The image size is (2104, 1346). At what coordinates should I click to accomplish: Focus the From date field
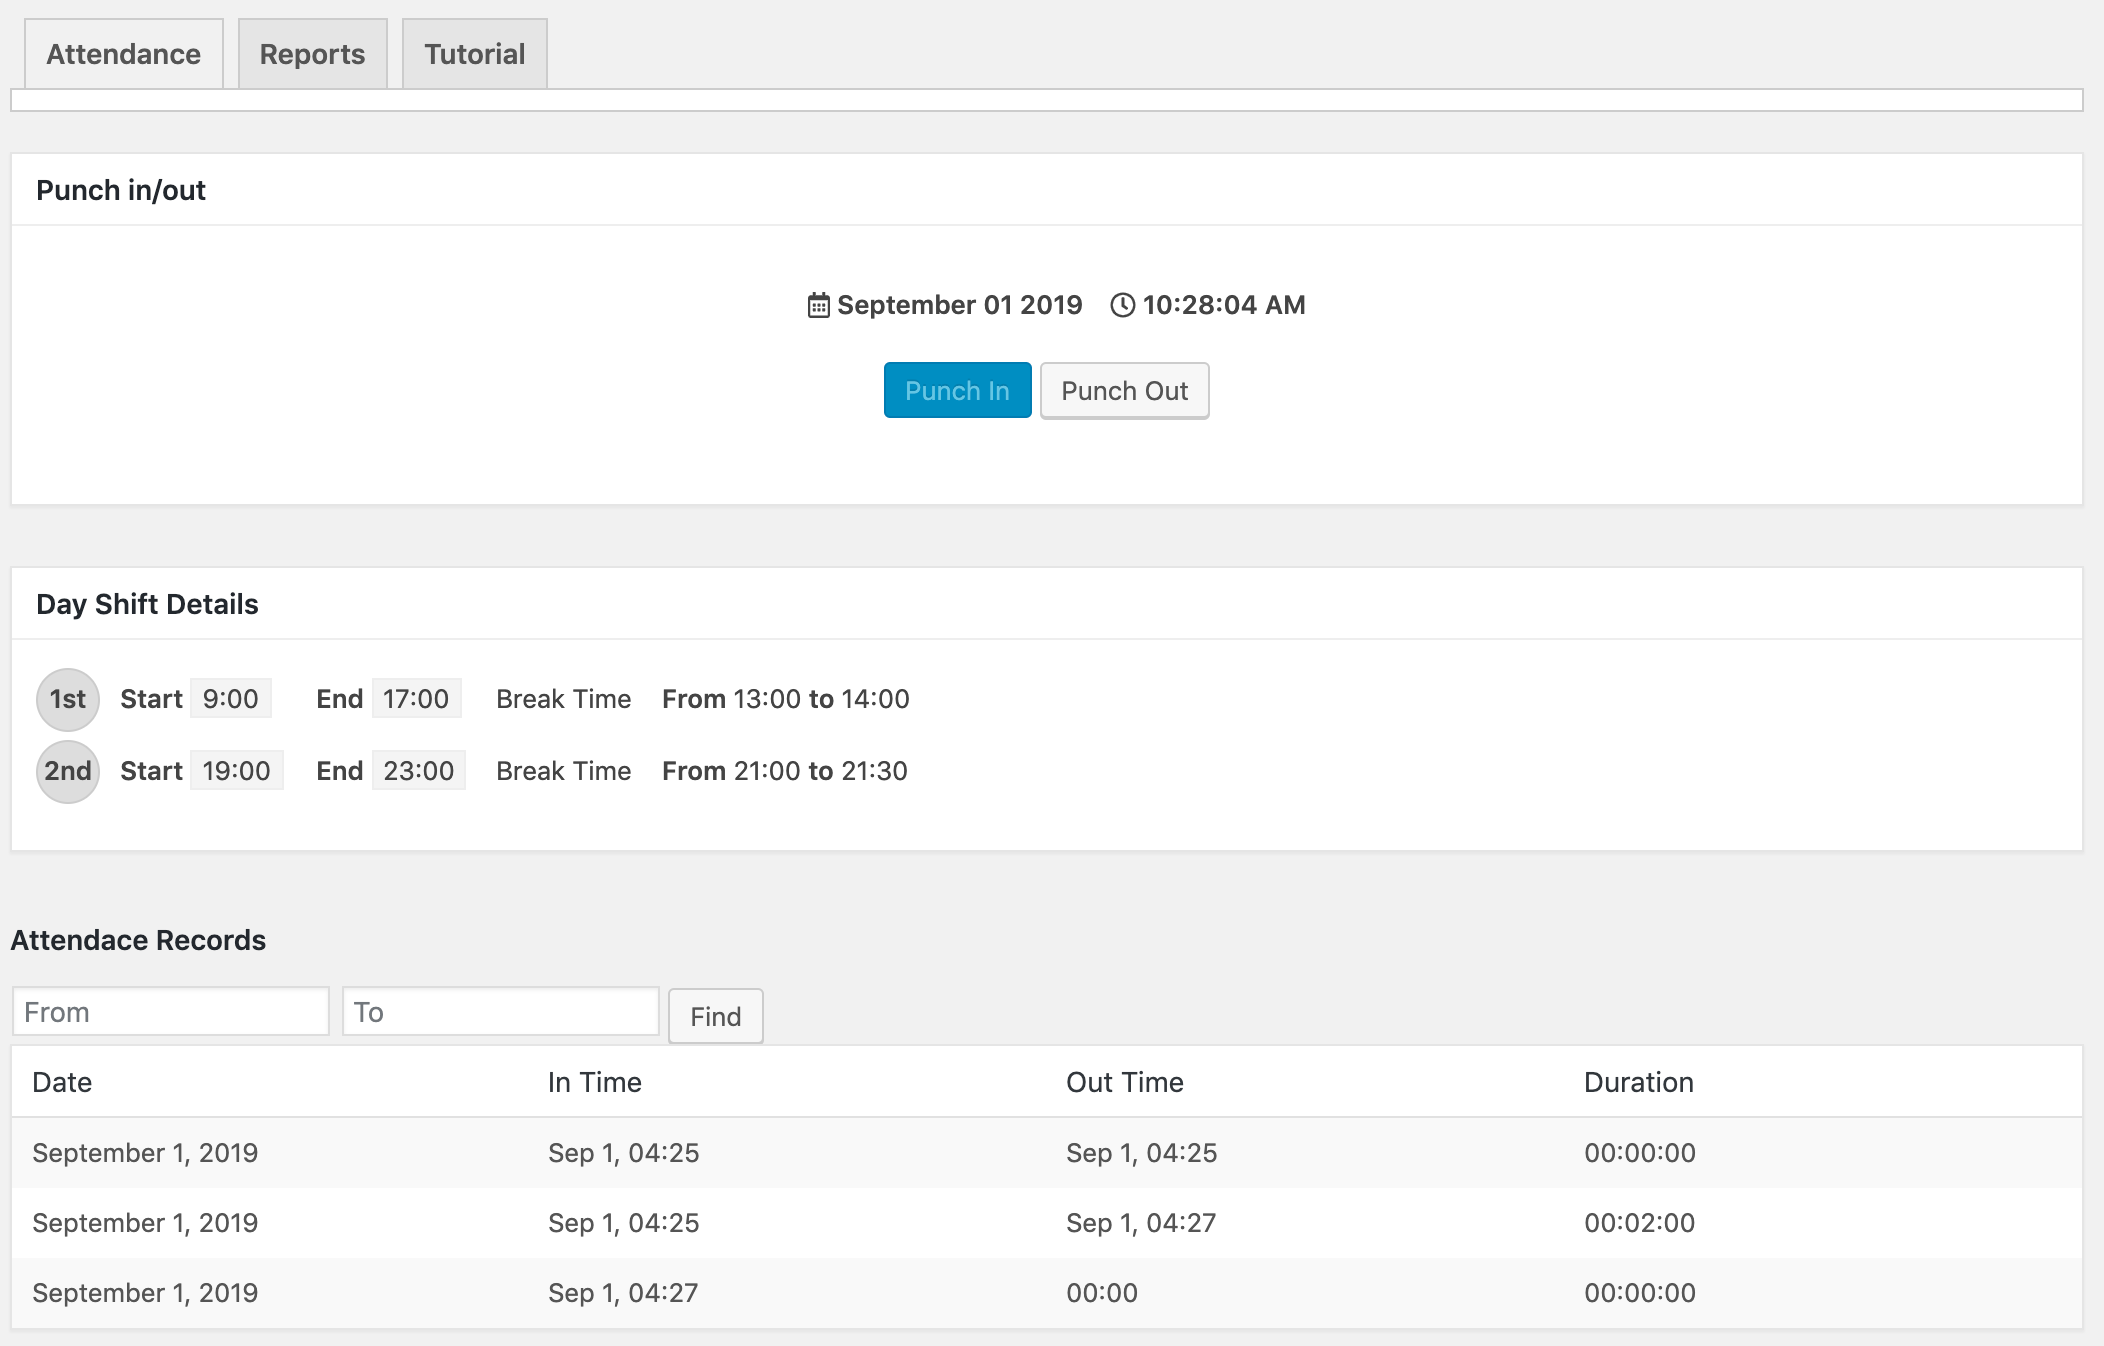pos(170,1012)
